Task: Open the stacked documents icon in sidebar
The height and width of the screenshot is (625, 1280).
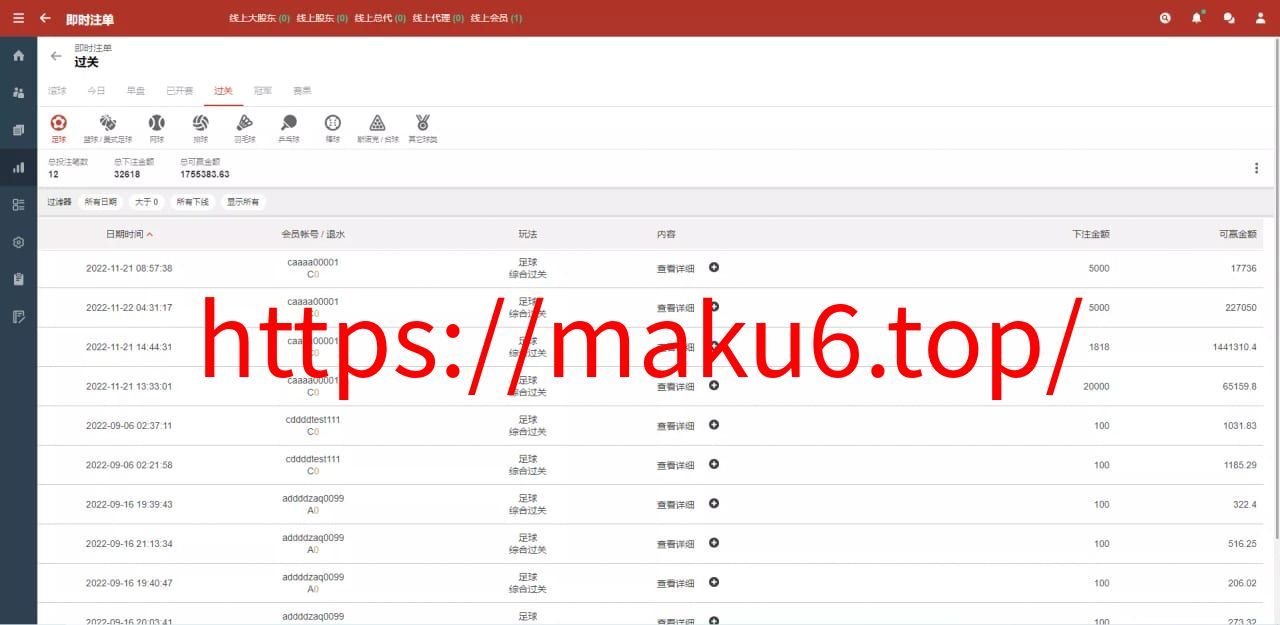Action: point(18,130)
